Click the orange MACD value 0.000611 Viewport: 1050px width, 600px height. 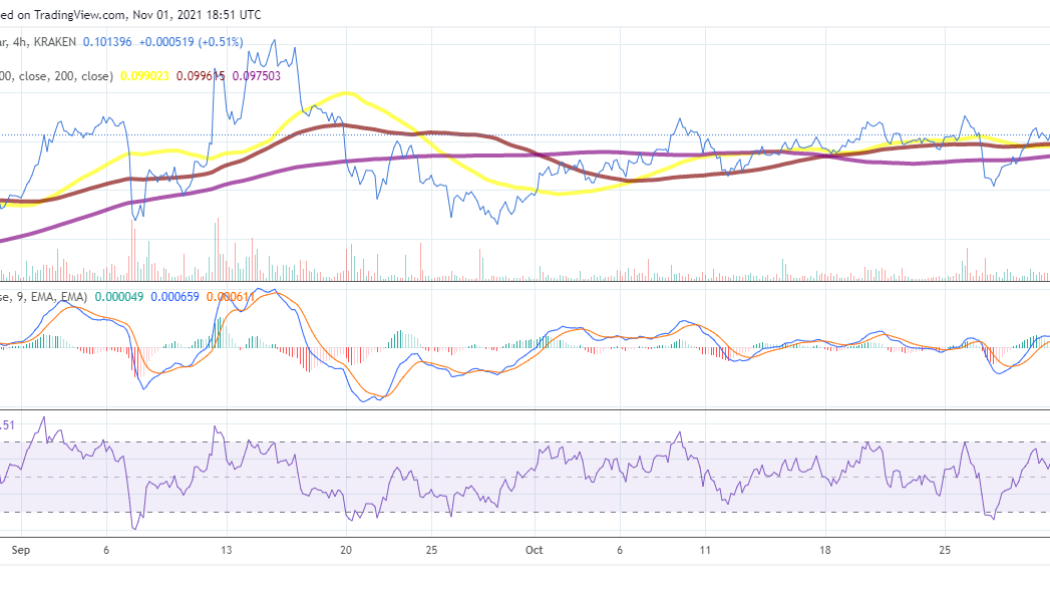[230, 296]
